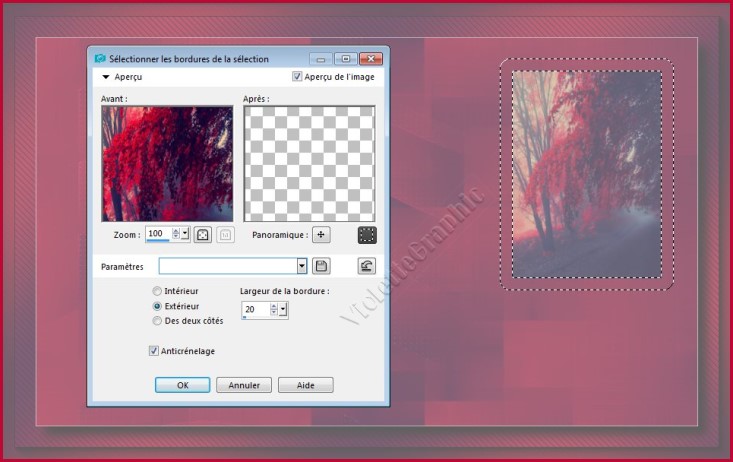Screen dimensions: 733x462
Task: Click the fit-to-window zoom icon
Action: (x=203, y=234)
